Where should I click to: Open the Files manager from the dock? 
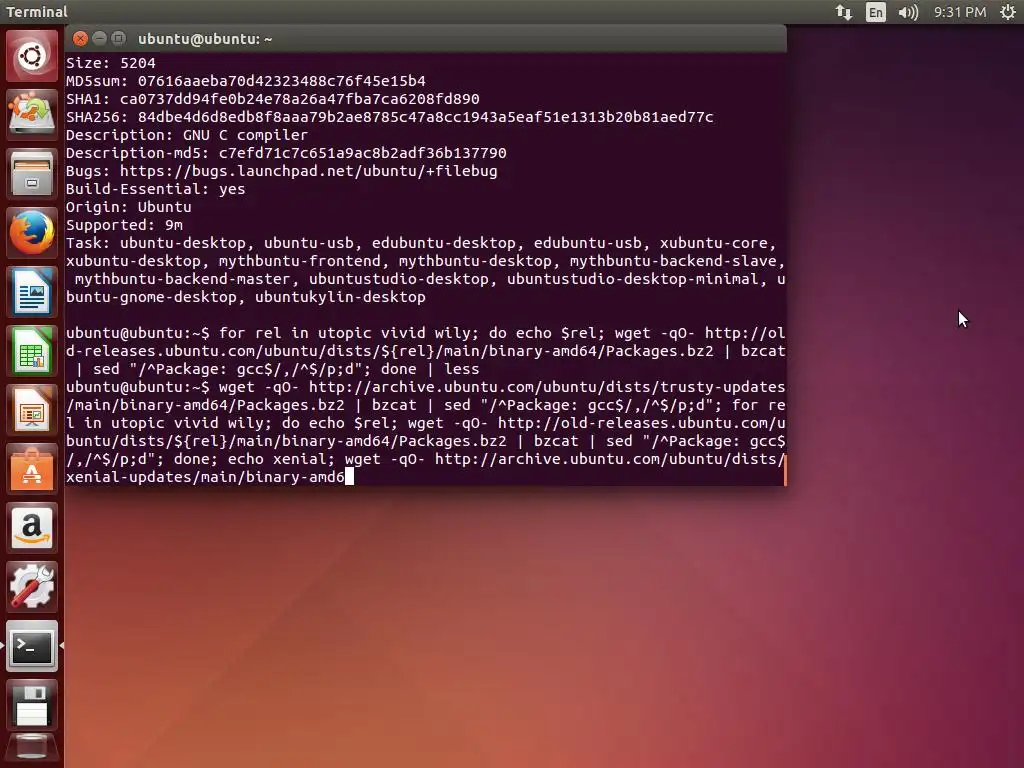coord(31,174)
